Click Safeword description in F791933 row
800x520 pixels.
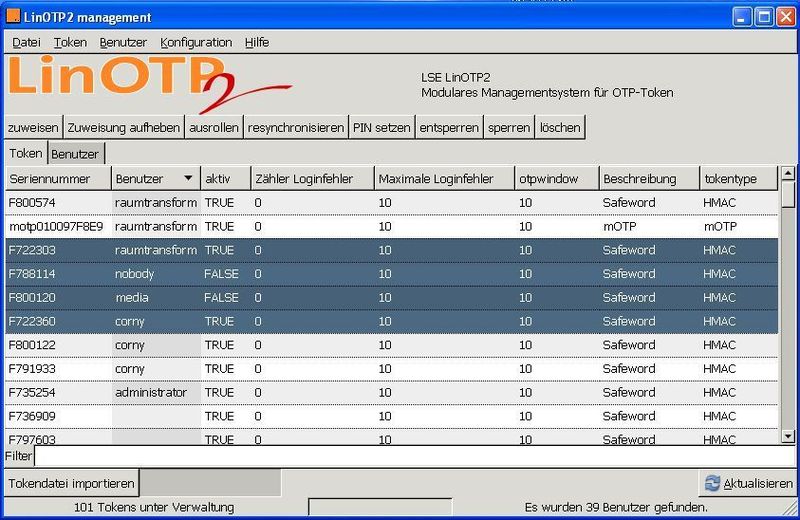point(629,368)
